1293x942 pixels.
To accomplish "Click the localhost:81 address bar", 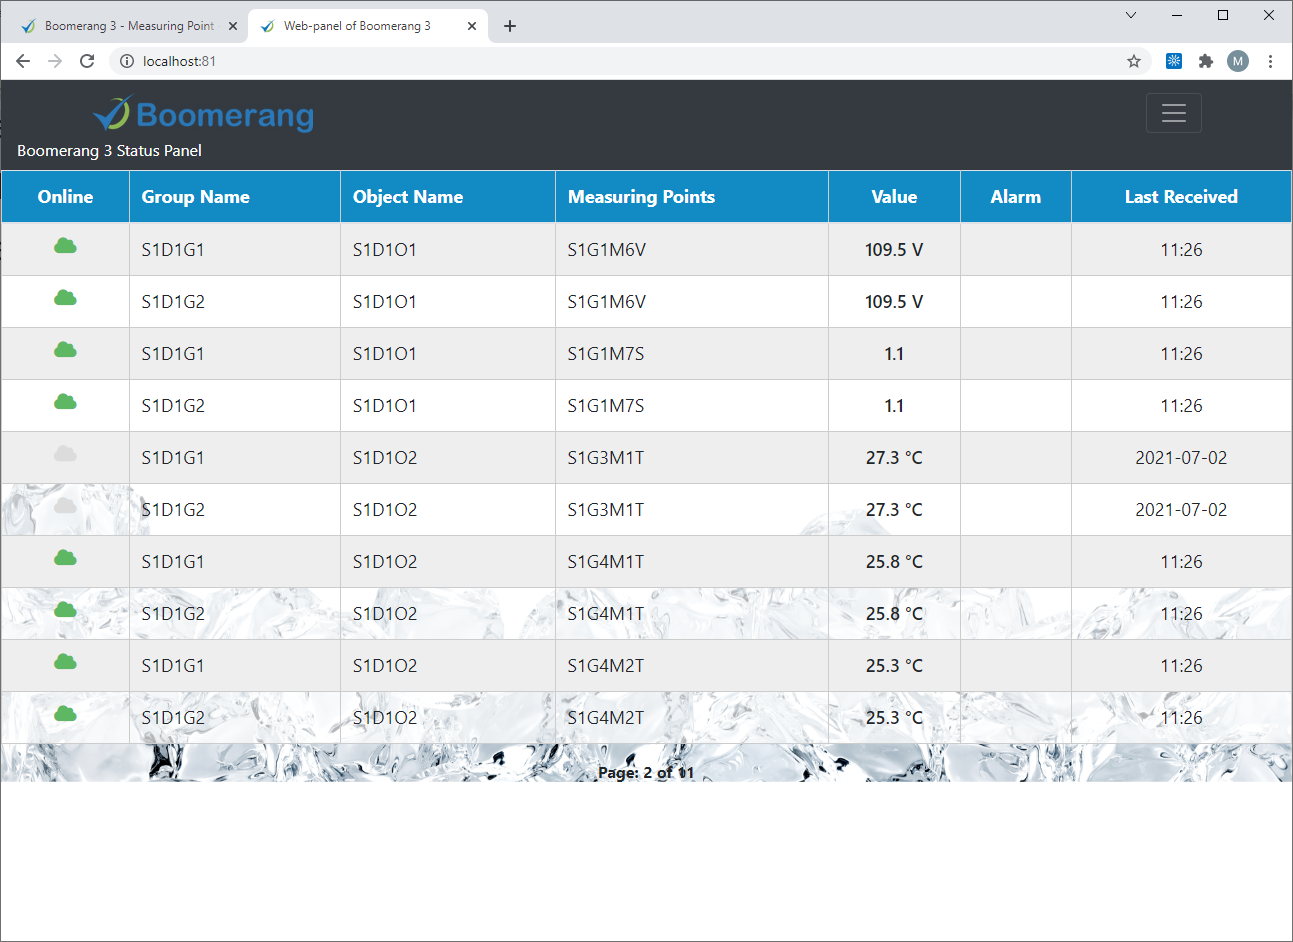I will [600, 61].
